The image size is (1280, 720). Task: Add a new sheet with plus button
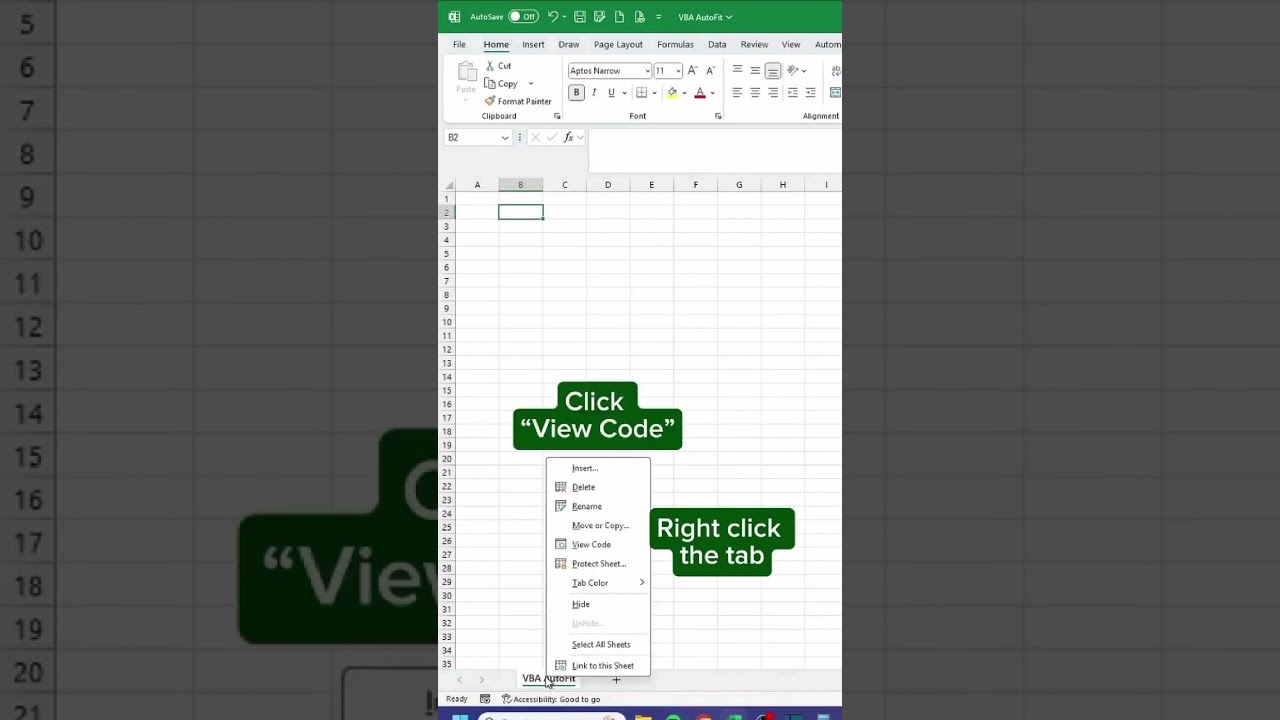pyautogui.click(x=616, y=680)
